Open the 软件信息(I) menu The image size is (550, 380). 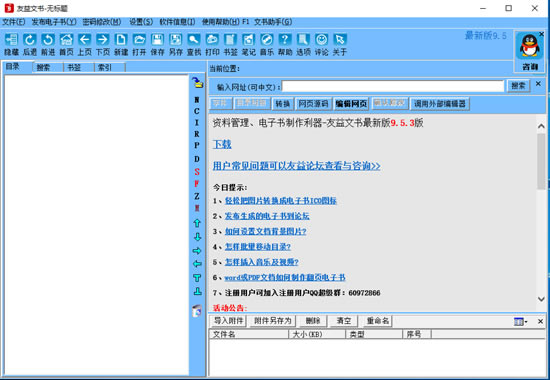[177, 22]
